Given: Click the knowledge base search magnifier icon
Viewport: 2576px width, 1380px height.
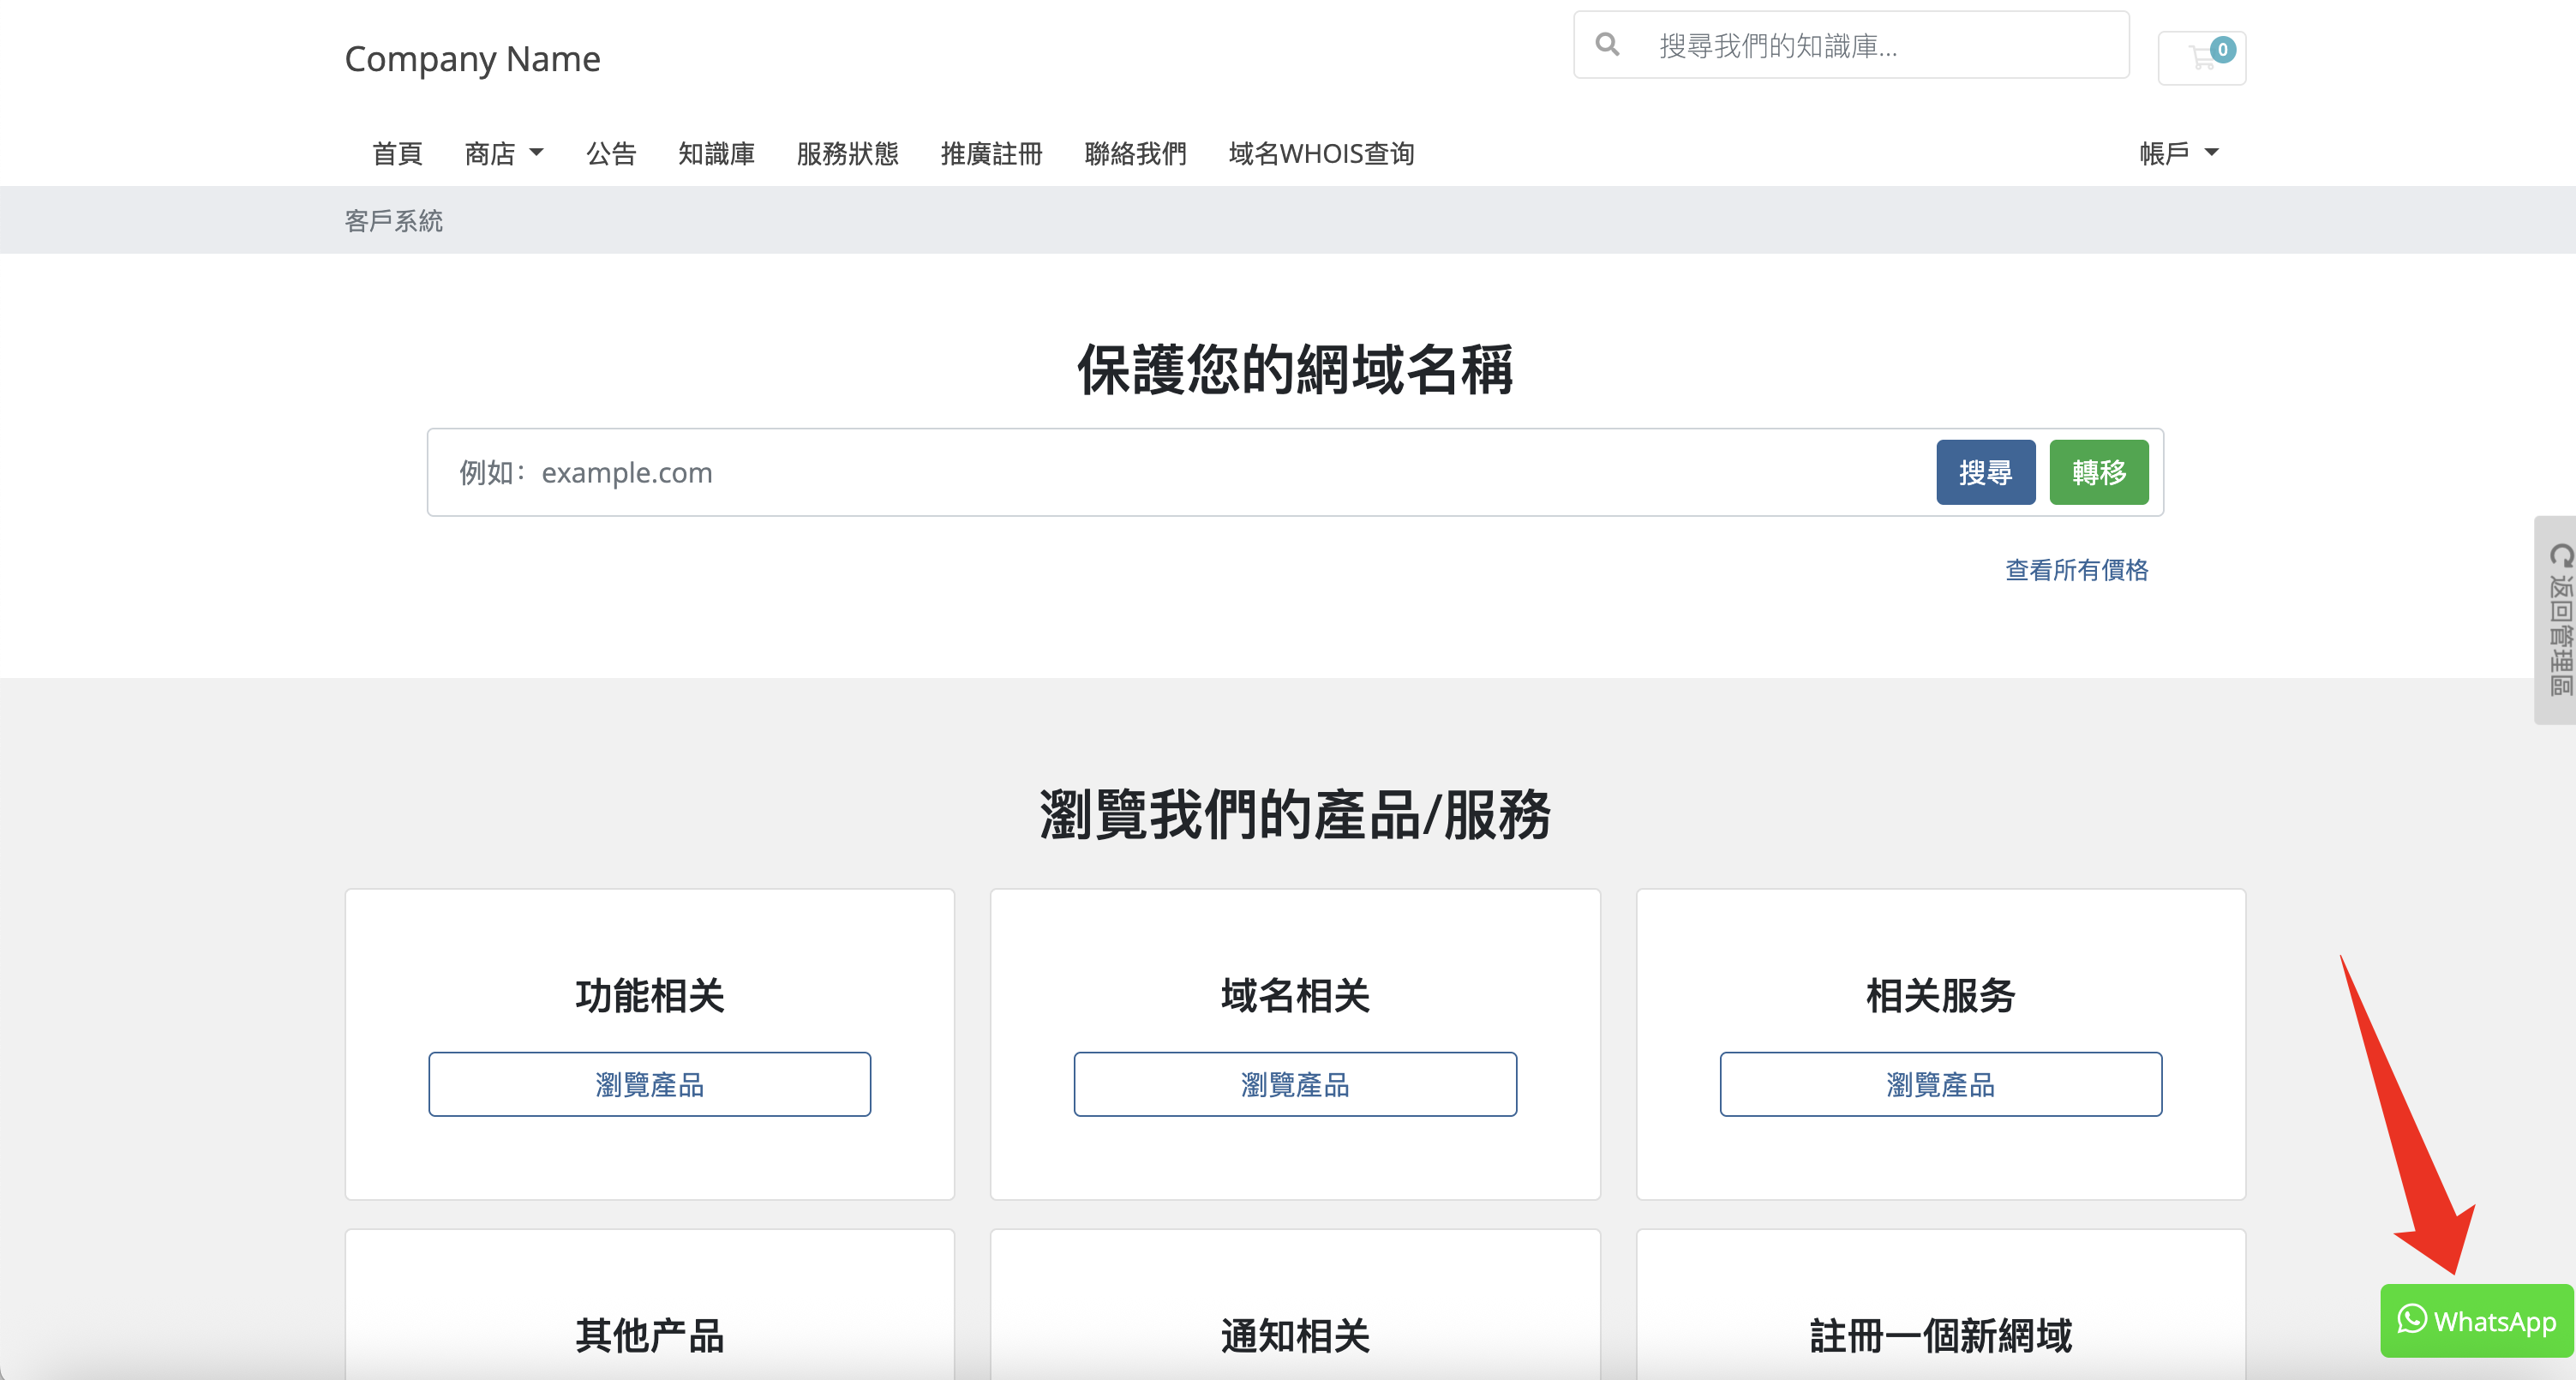Looking at the screenshot, I should point(1607,45).
